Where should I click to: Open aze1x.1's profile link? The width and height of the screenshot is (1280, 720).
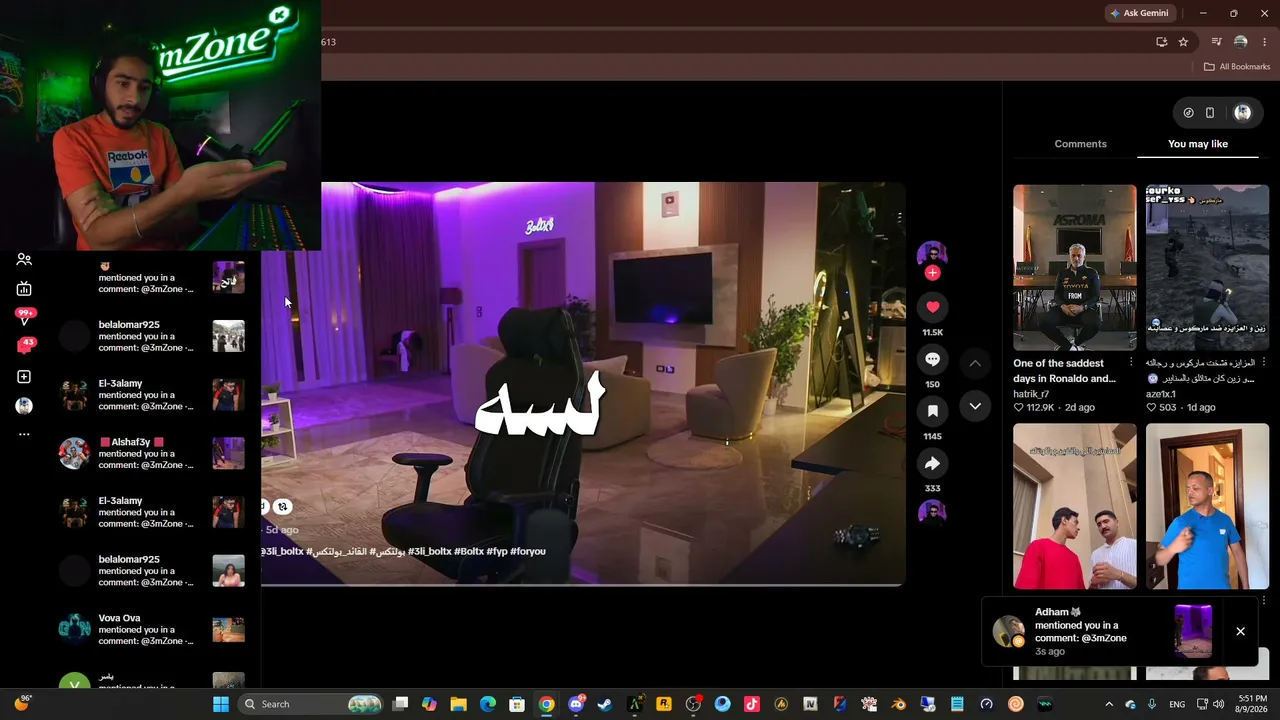click(1161, 394)
